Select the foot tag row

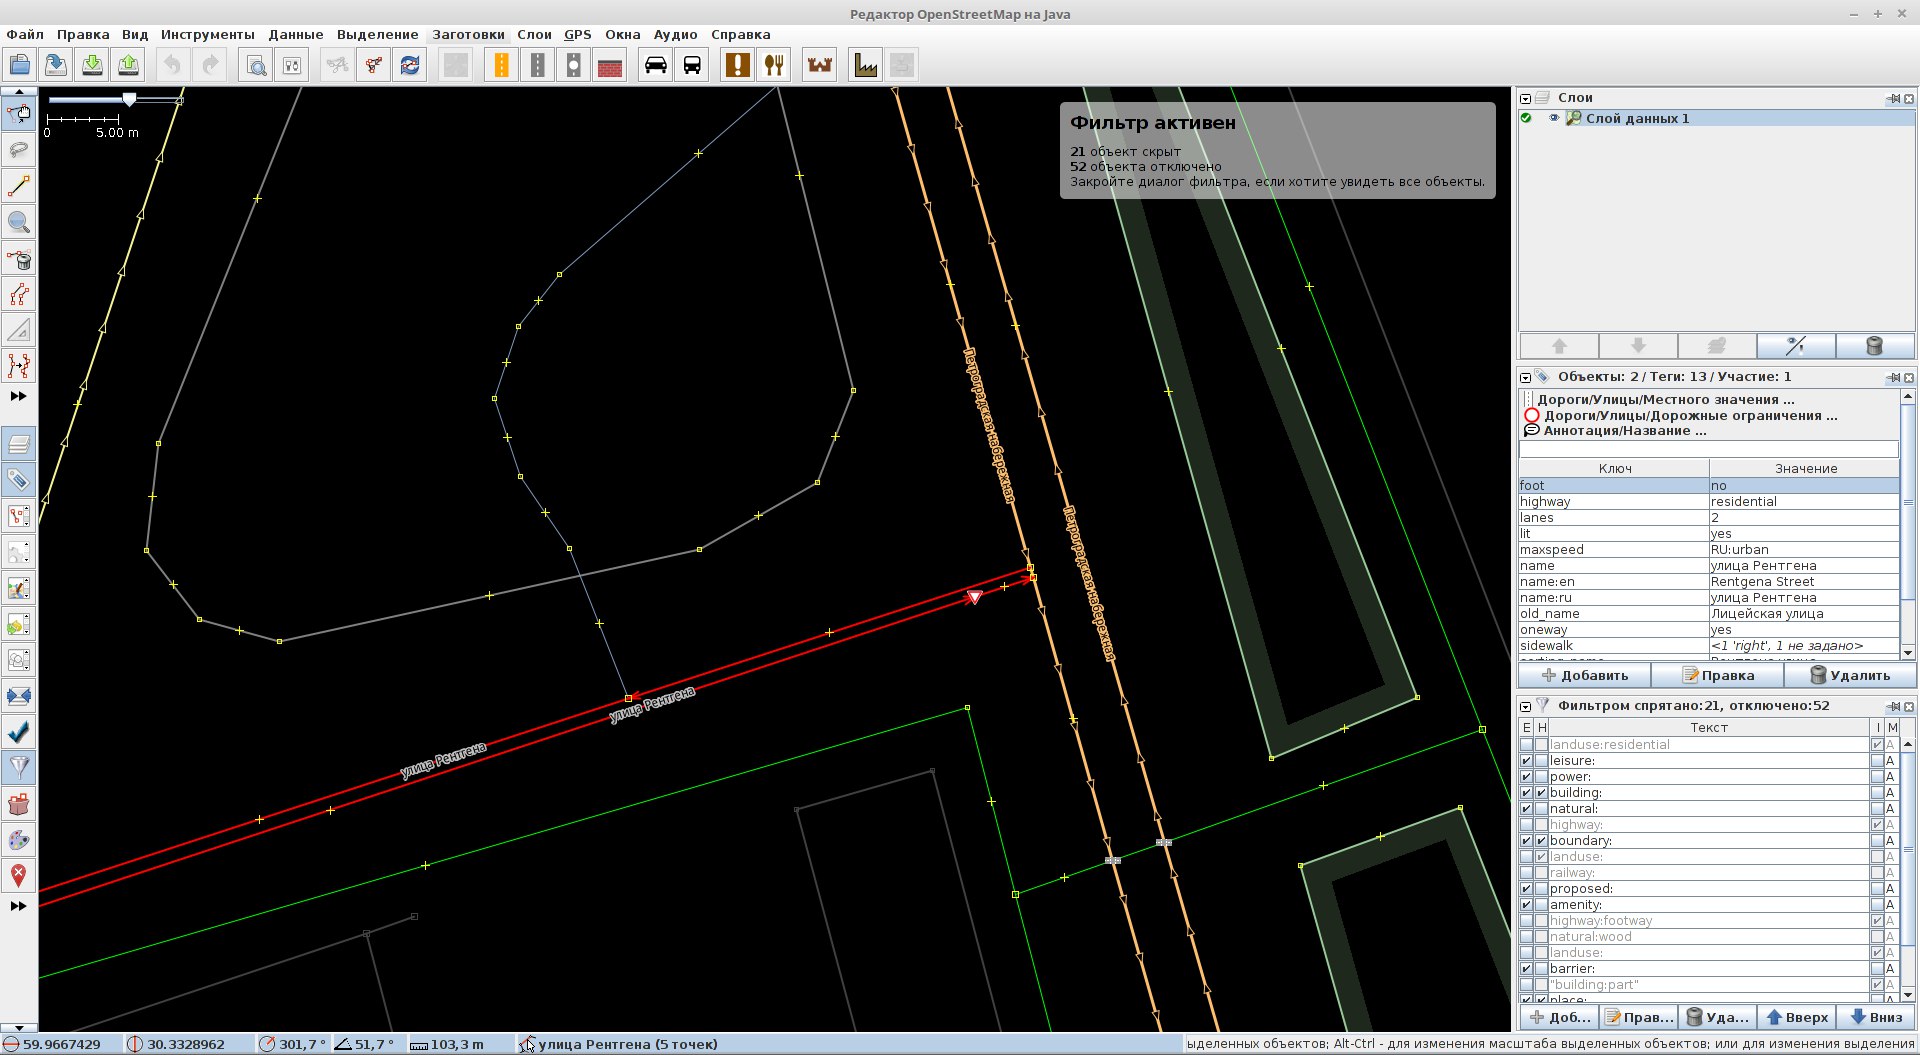(x=1708, y=486)
